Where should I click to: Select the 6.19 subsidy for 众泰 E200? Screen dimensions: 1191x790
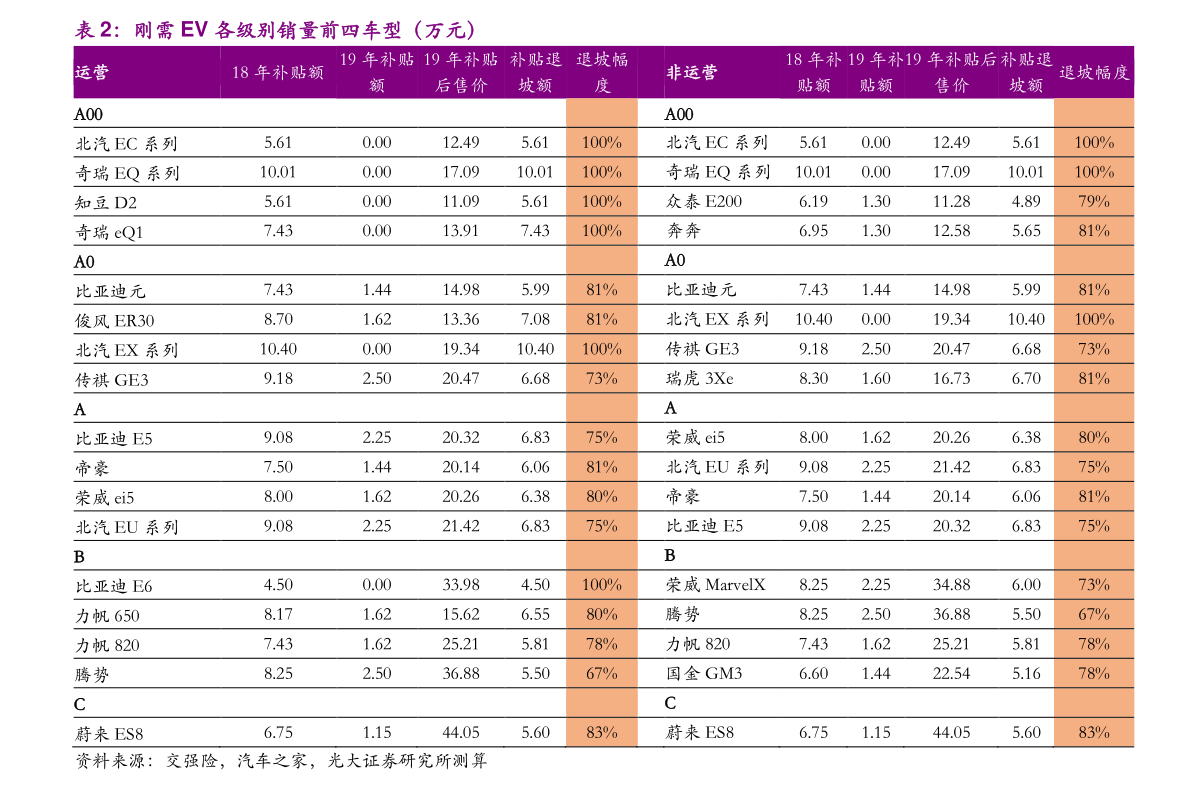coord(813,201)
